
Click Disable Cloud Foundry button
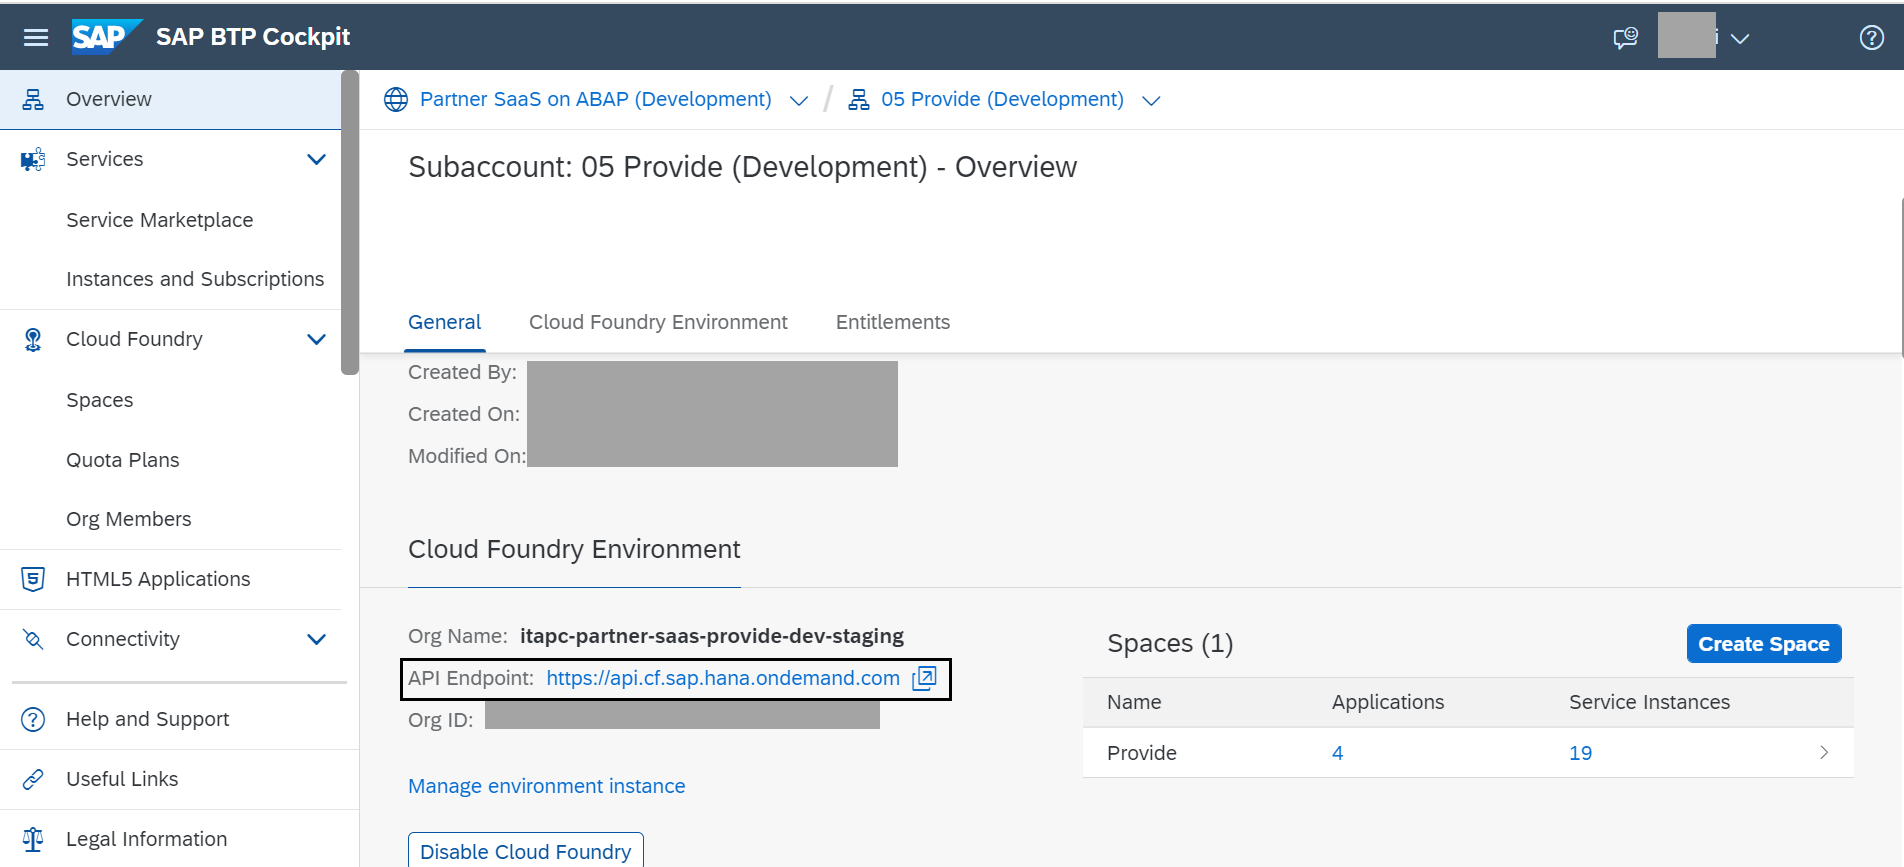pos(526,851)
